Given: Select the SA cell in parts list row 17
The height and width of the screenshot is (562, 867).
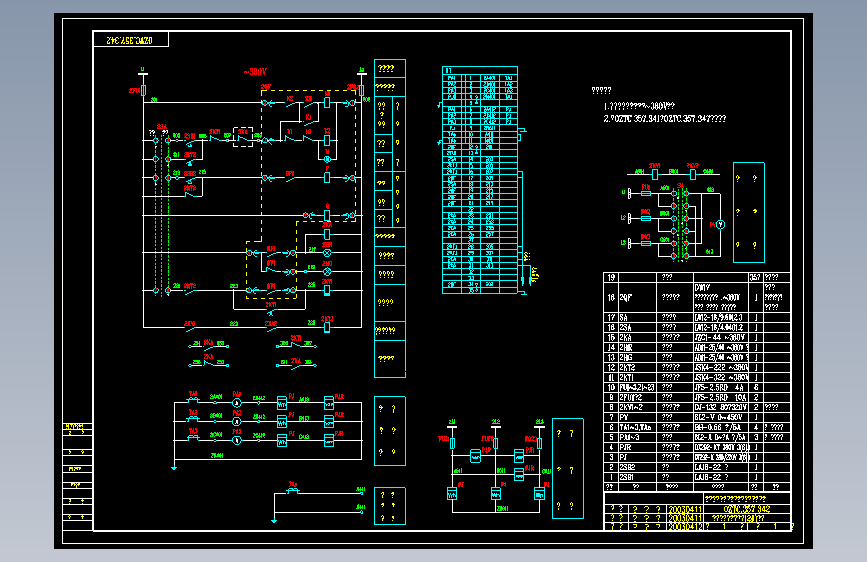Looking at the screenshot, I should 637,318.
